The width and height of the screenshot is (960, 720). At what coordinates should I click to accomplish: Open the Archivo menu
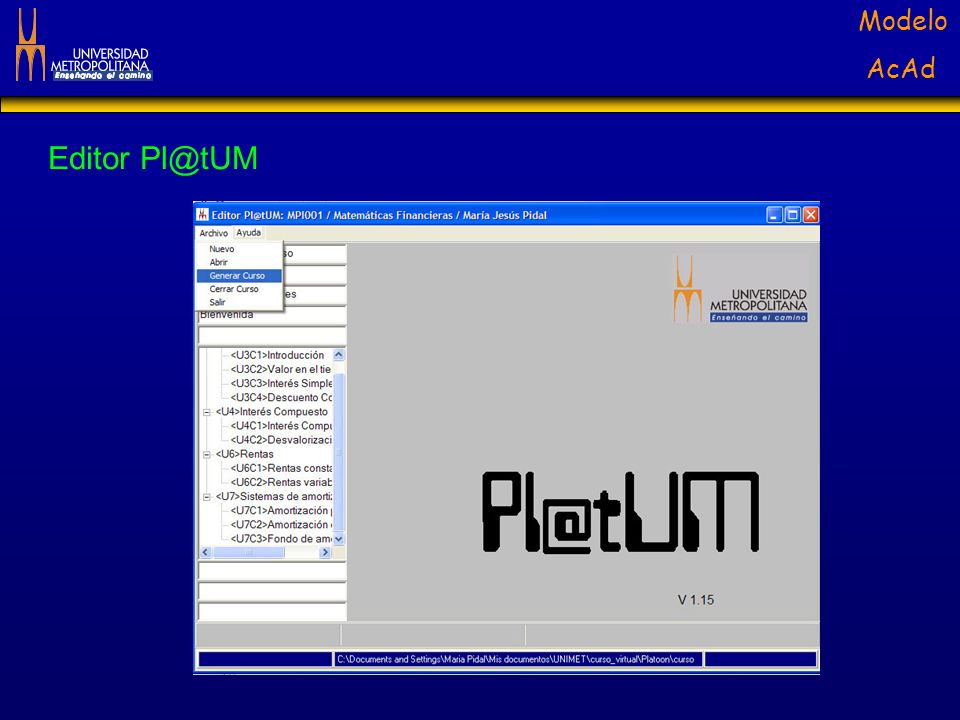[213, 233]
